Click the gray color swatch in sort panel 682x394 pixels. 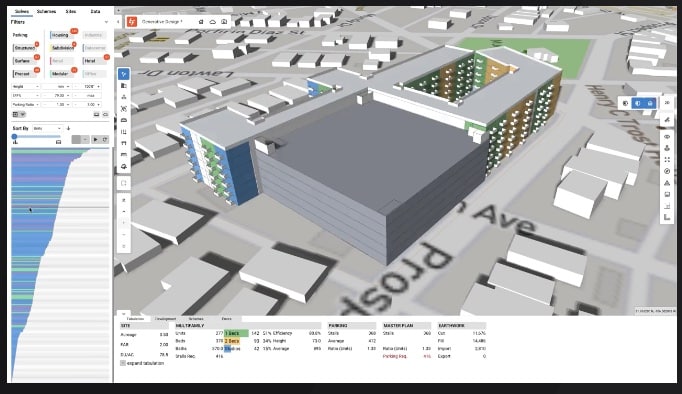click(x=77, y=140)
